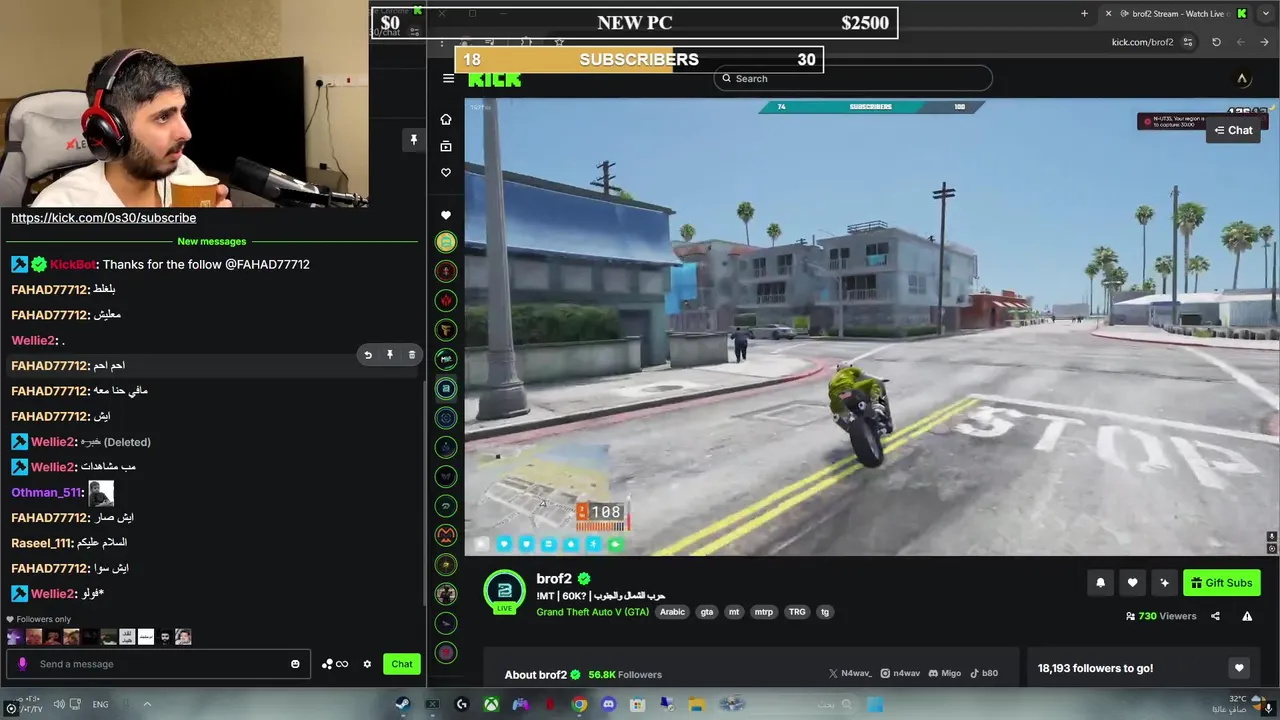Select the Arabic tag
Screen dimensions: 1280x720
coord(672,612)
